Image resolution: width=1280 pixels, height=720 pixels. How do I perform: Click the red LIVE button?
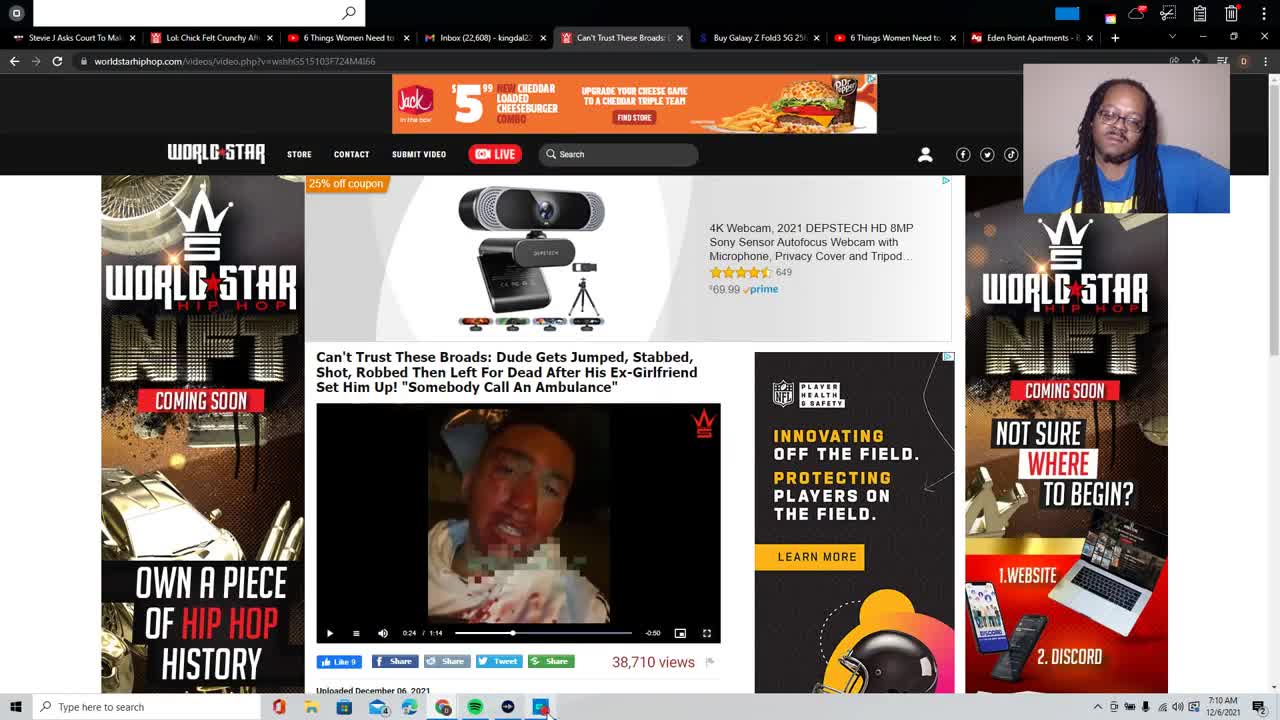tap(495, 154)
